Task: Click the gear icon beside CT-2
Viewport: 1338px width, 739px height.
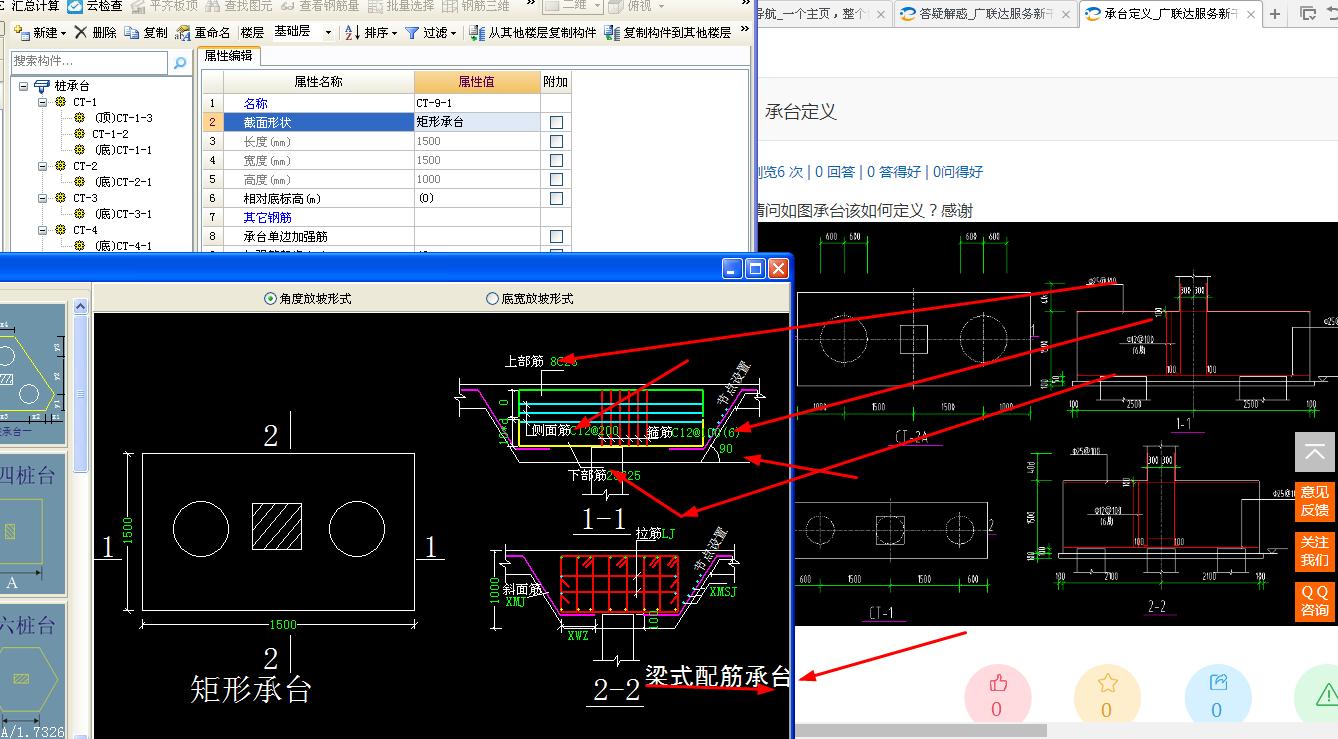Action: click(x=61, y=166)
